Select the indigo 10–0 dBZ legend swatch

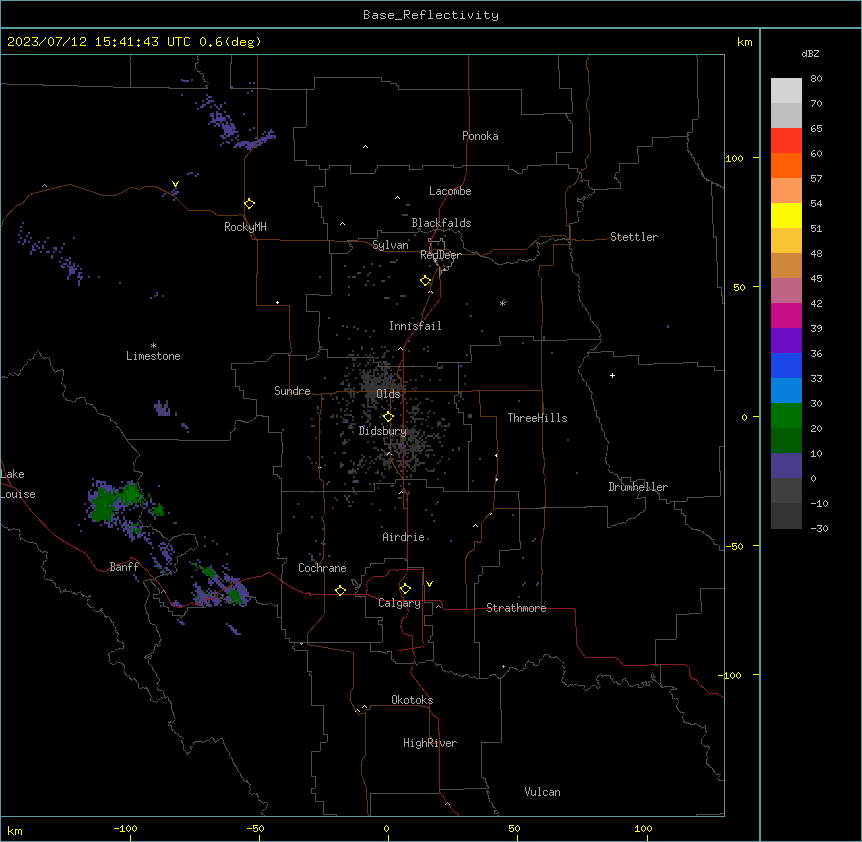tap(786, 466)
